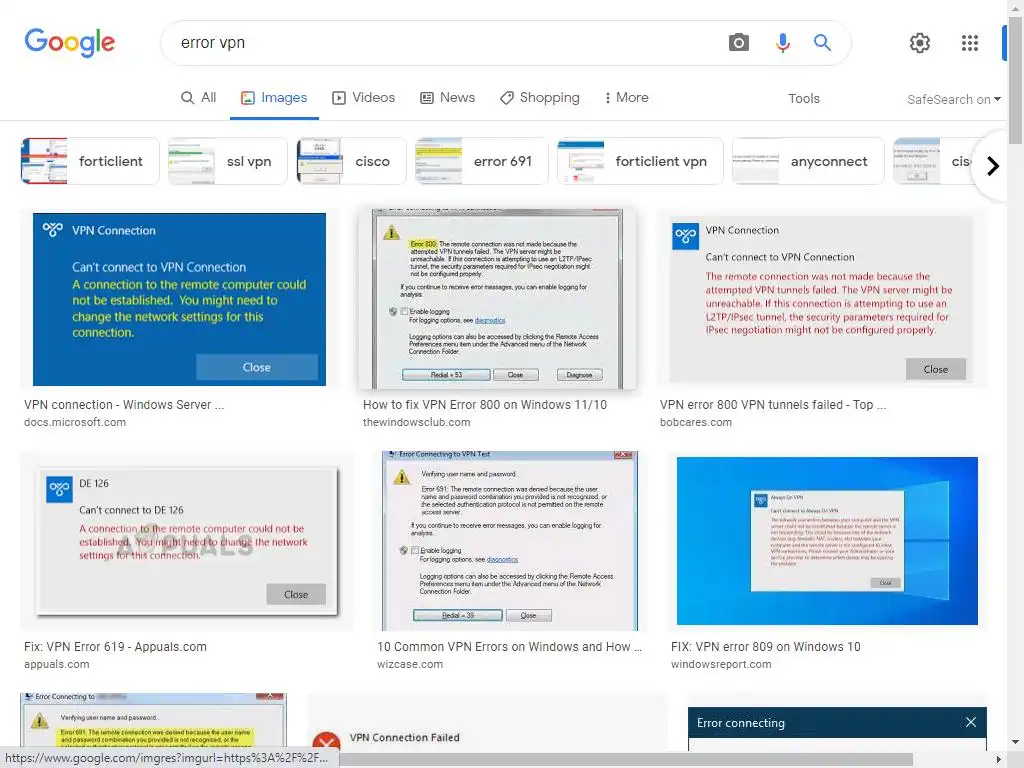
Task: Open the blue VPN Connection image from docs.microsoft.com
Action: pos(180,299)
